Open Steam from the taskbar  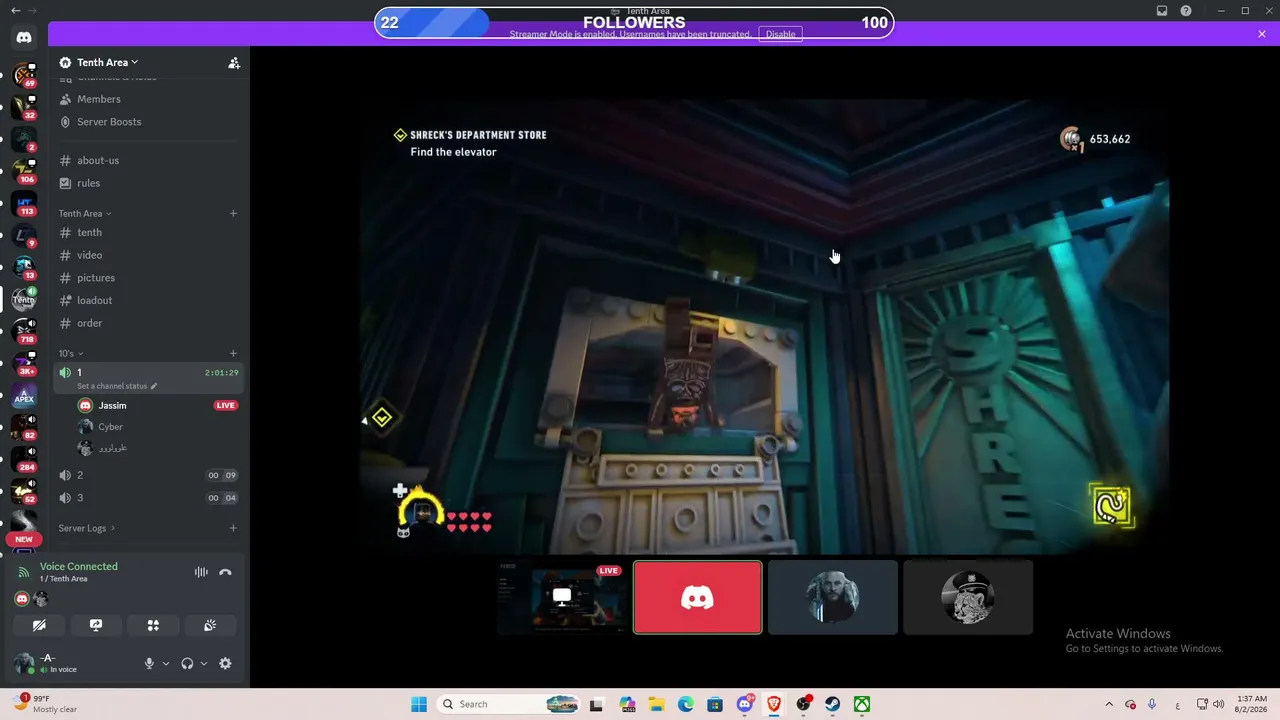(x=832, y=704)
